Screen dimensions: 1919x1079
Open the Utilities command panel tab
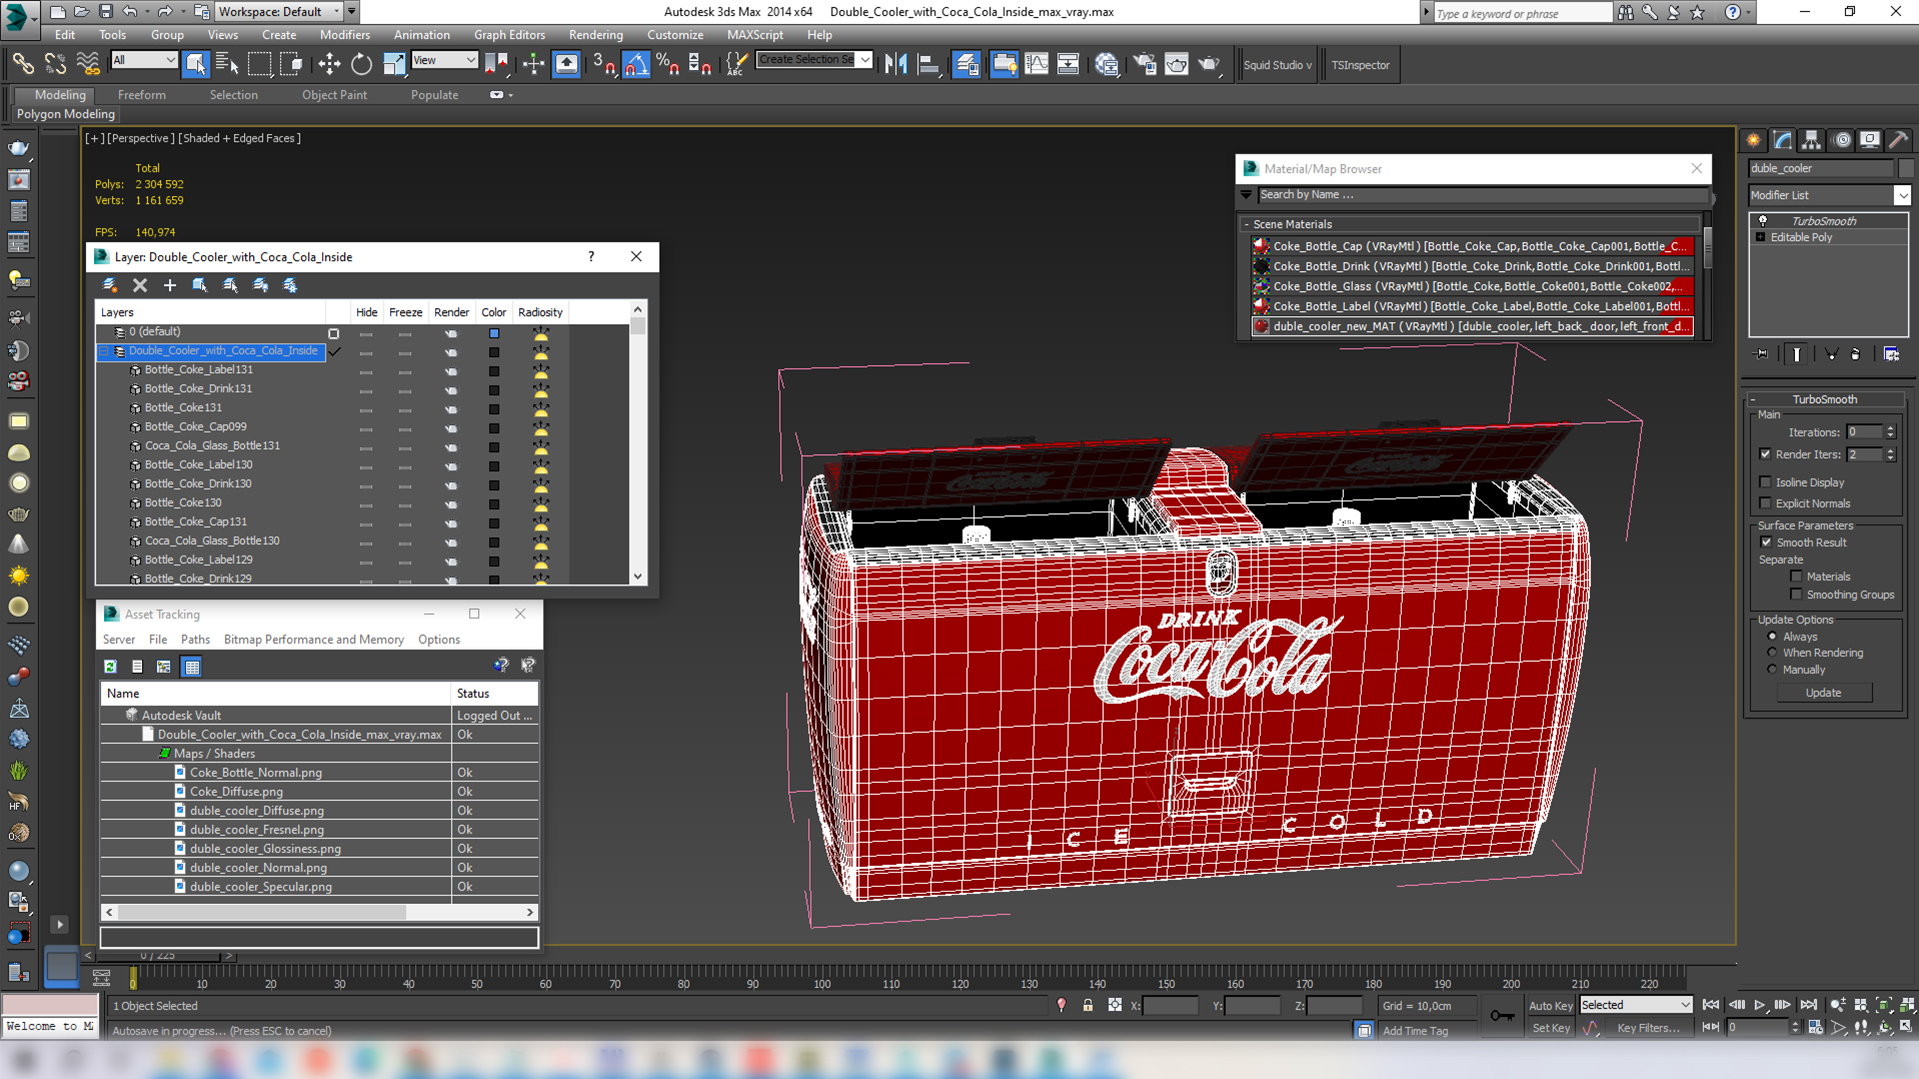click(x=1898, y=140)
